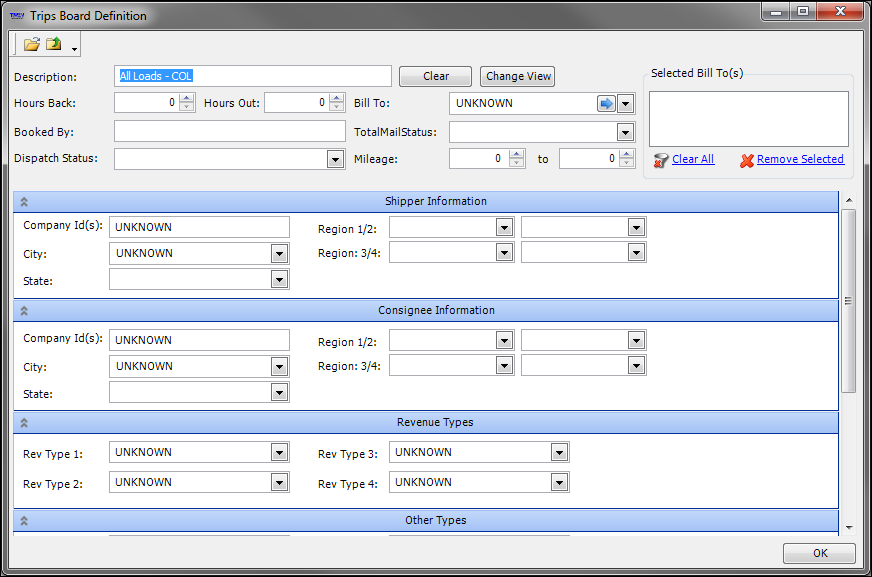Open the Dispatch Status dropdown
The width and height of the screenshot is (872, 577).
coord(335,159)
